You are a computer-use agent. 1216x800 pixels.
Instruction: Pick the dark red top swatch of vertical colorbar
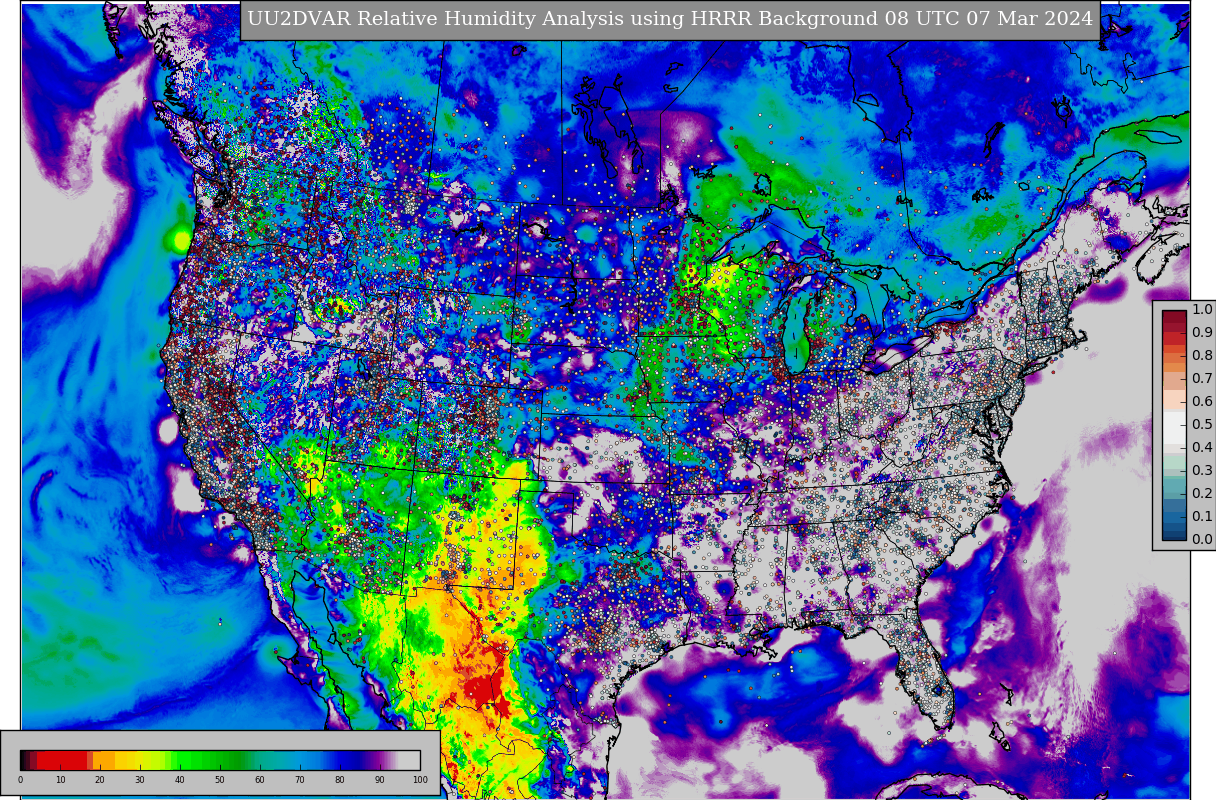point(1174,316)
